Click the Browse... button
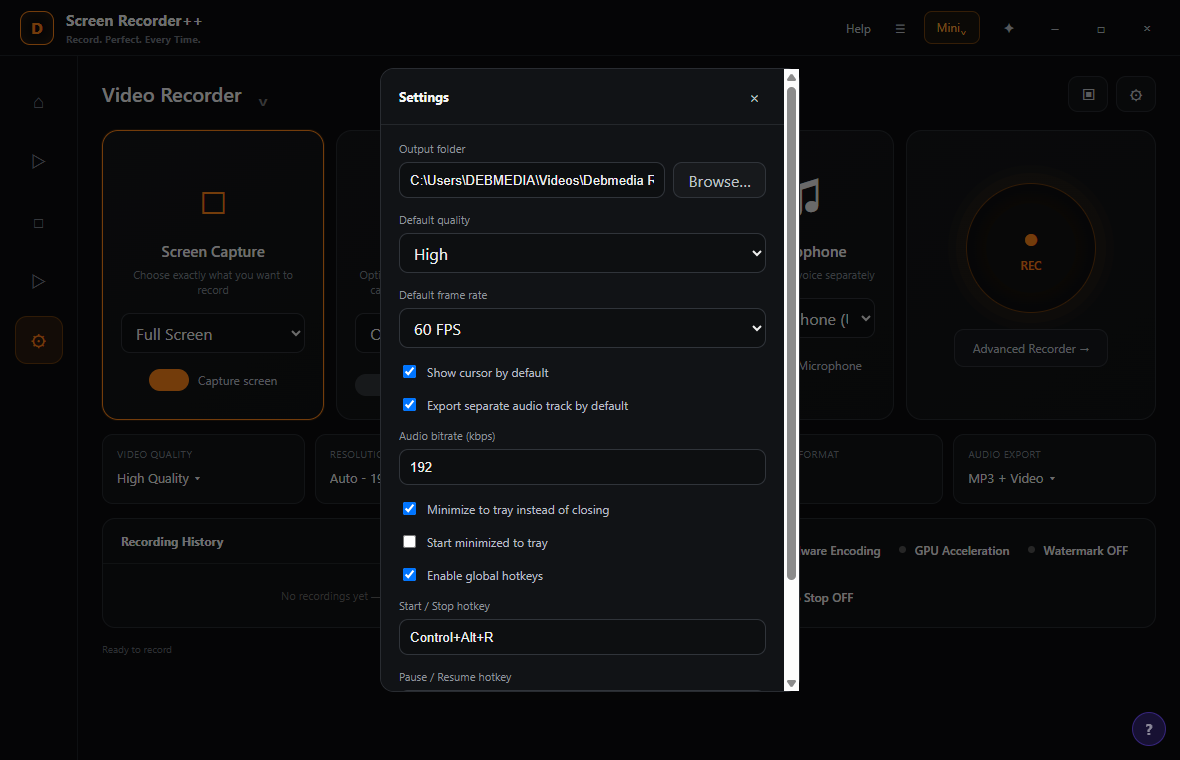Viewport: 1180px width, 760px height. coord(719,181)
